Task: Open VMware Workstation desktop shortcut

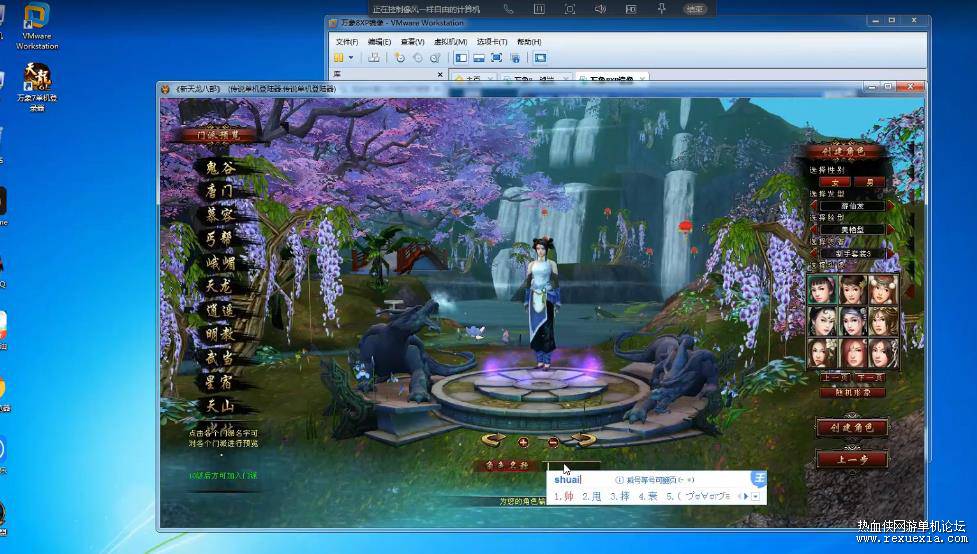Action: [36, 26]
